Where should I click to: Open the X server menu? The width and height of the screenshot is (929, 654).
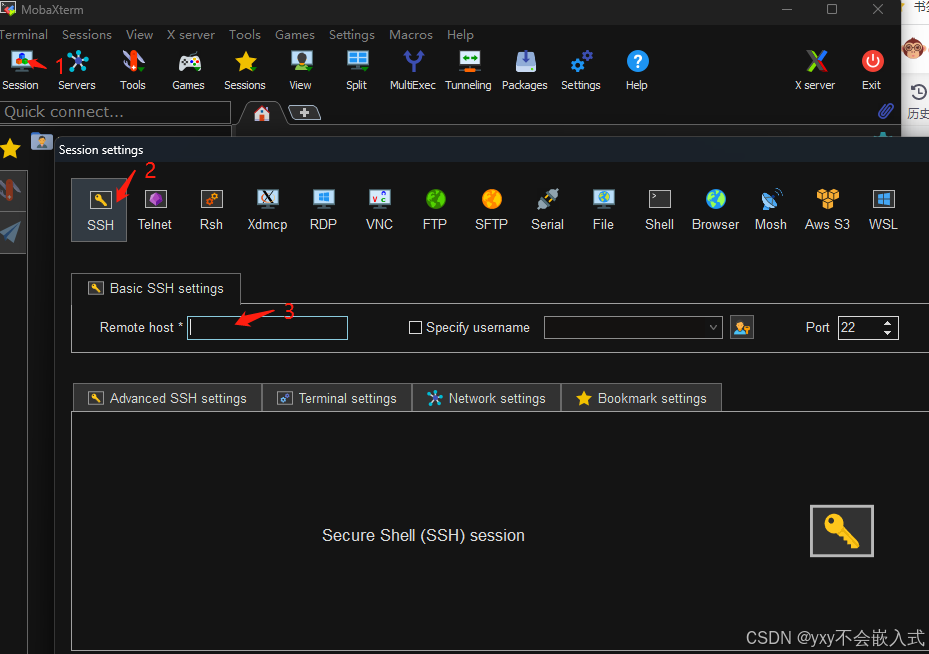pos(191,34)
